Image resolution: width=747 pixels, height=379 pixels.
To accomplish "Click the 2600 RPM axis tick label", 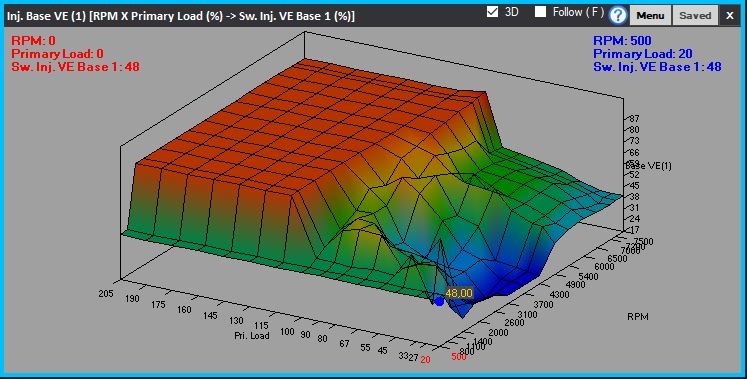I will 514,323.
